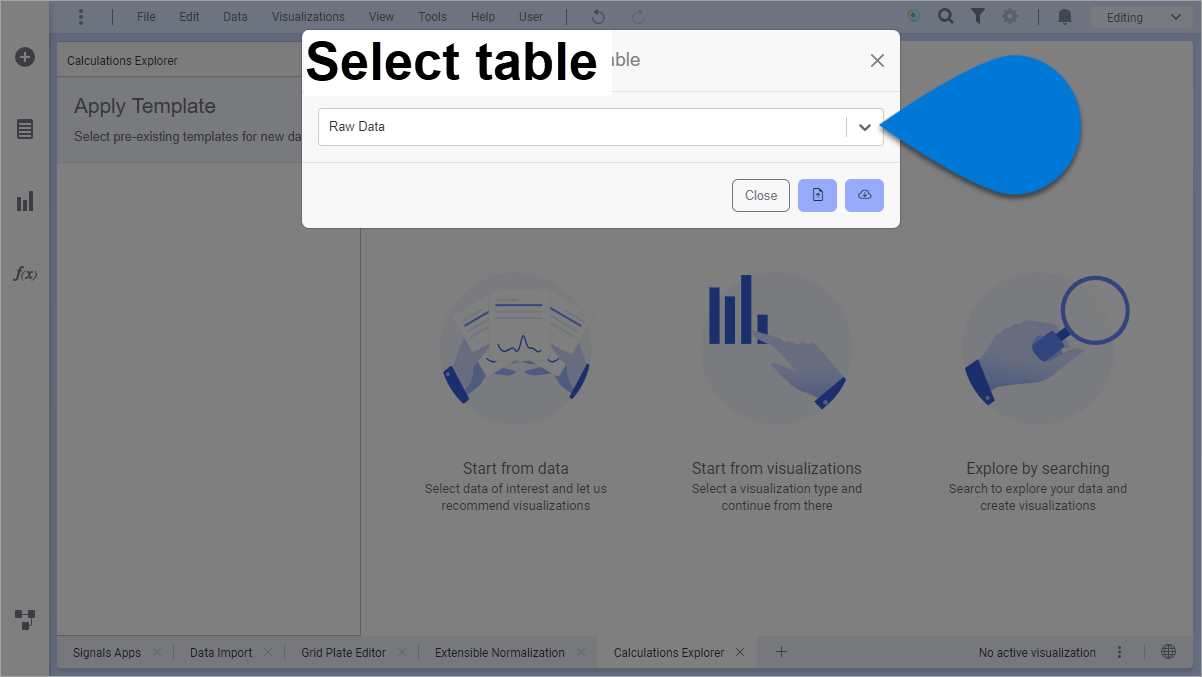Click the Start from visualizations illustration
The image size is (1202, 677).
776,347
